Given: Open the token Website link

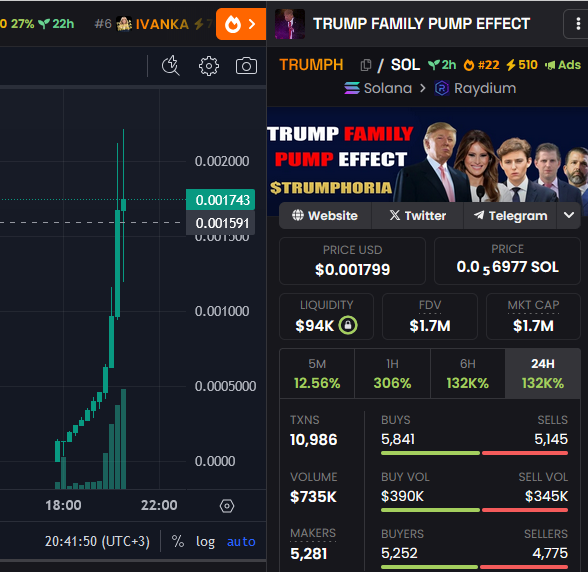Looking at the screenshot, I should [x=325, y=216].
